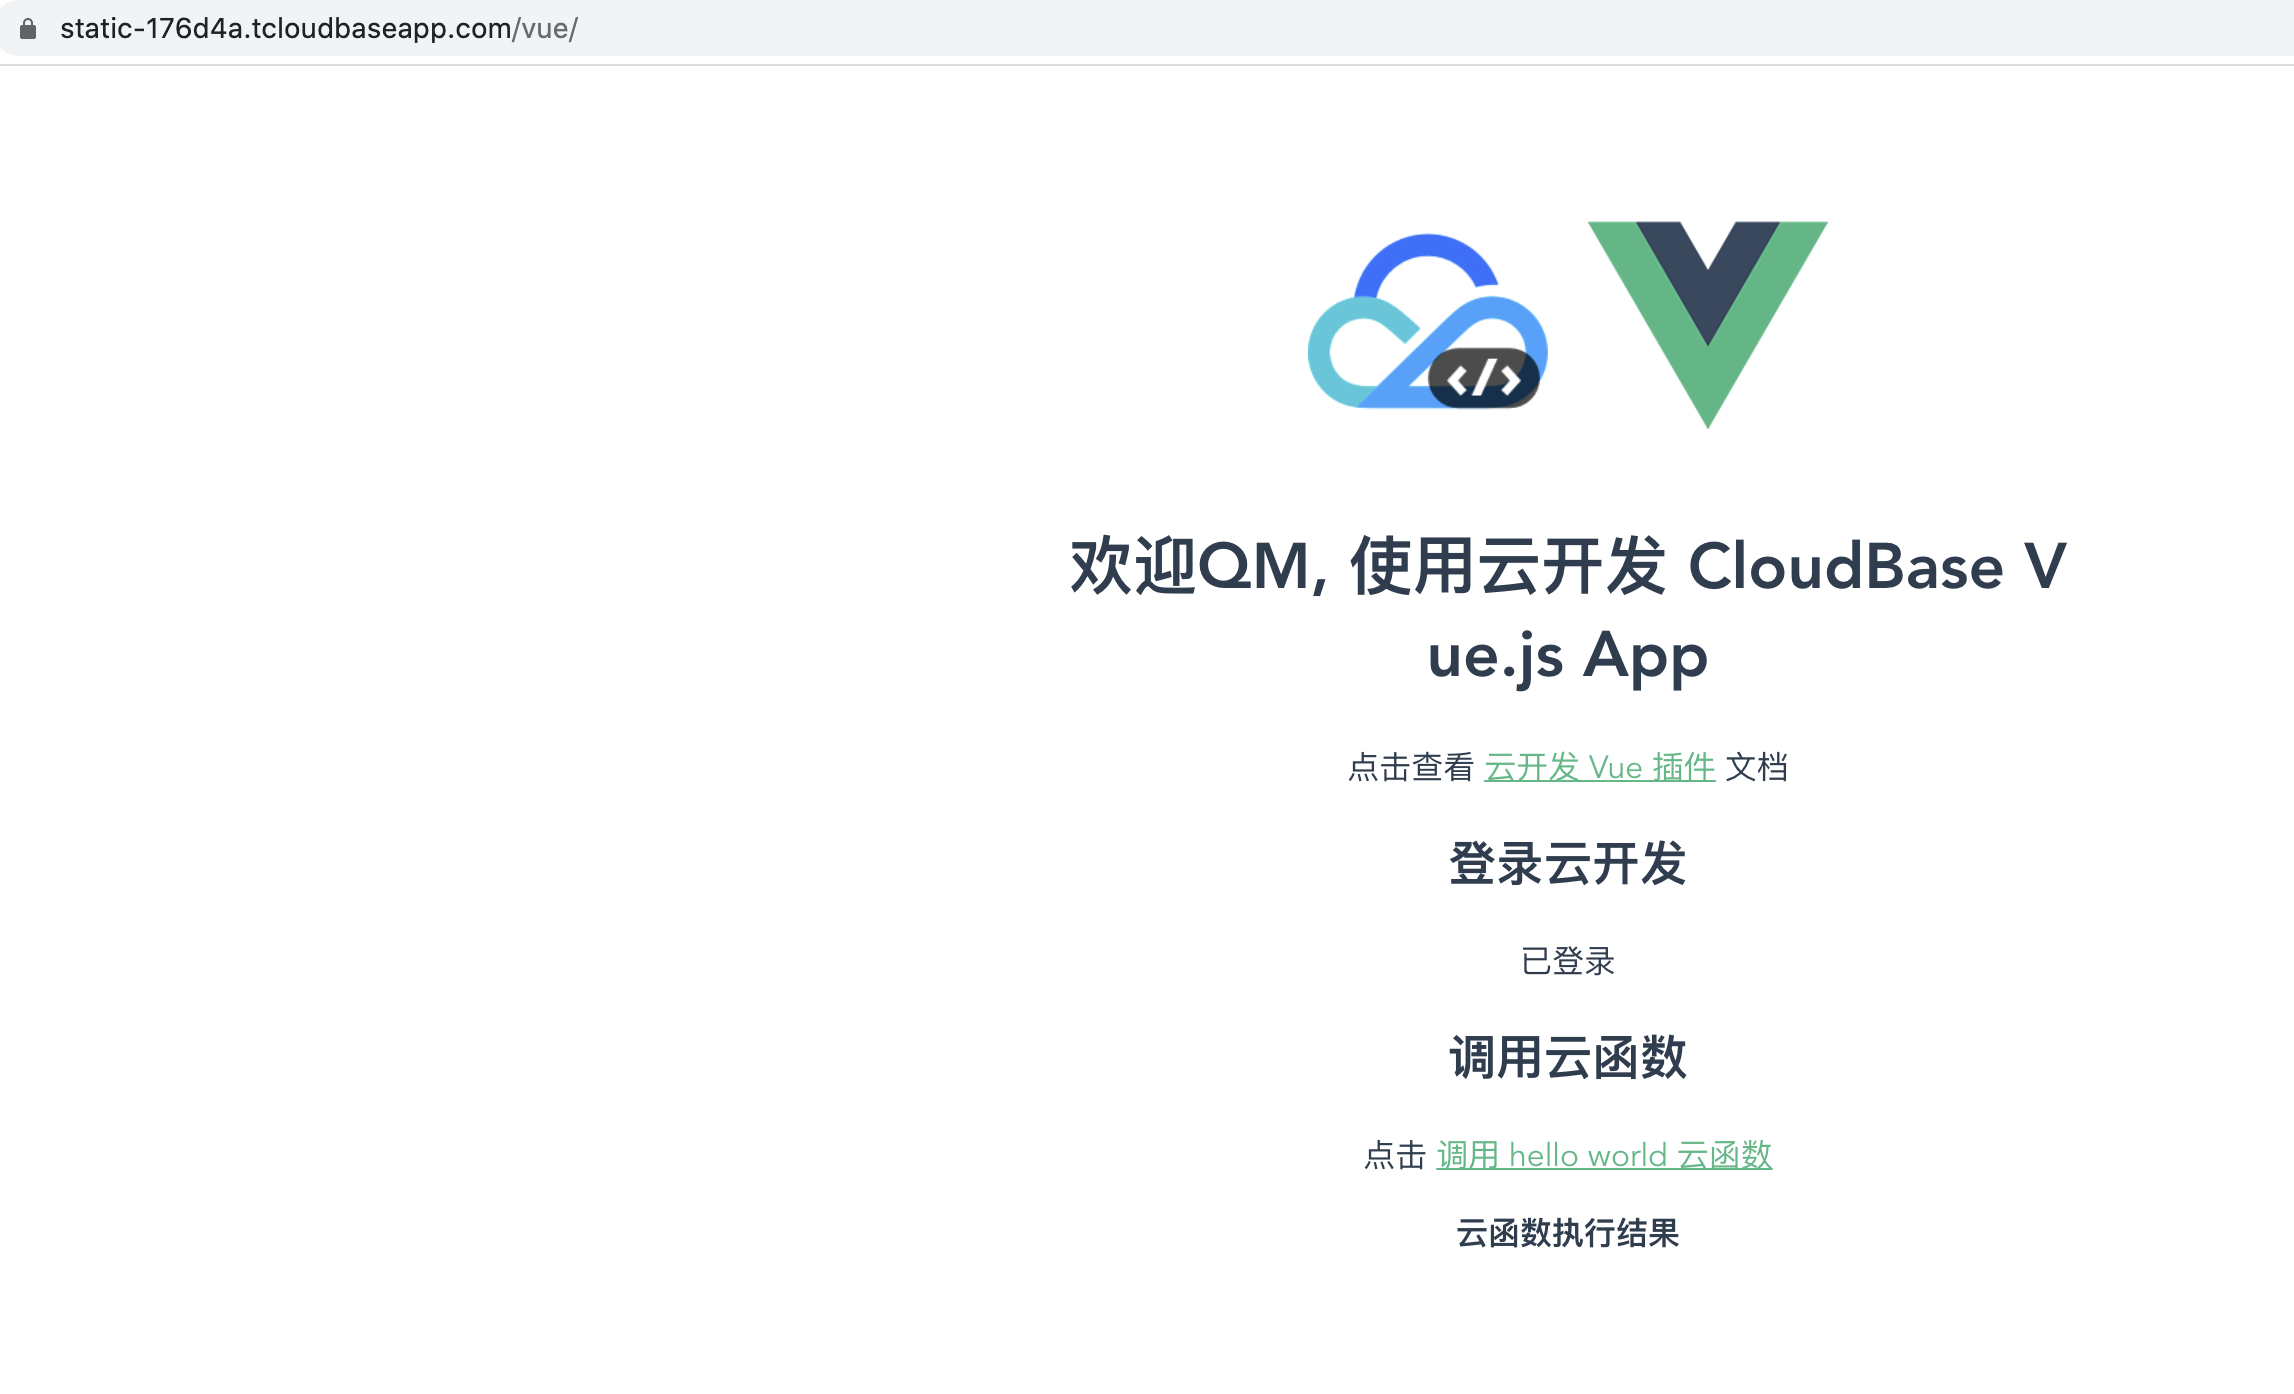Click the 点击查看 text before the plugin link
The image size is (2294, 1394).
tap(1412, 768)
